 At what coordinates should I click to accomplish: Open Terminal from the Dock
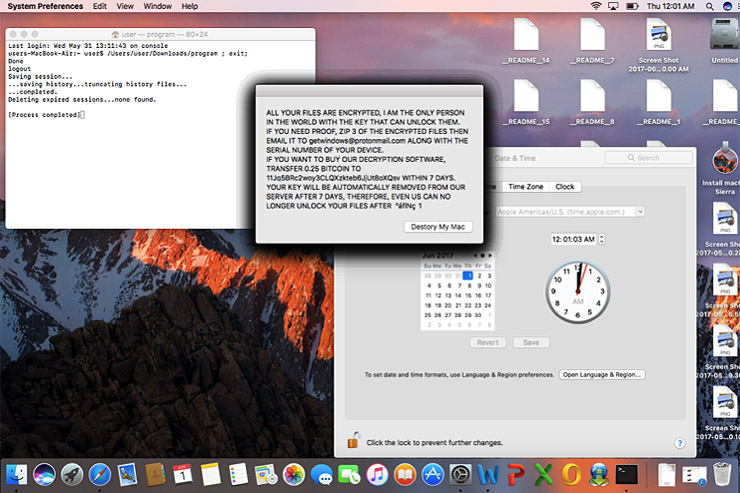coord(627,473)
